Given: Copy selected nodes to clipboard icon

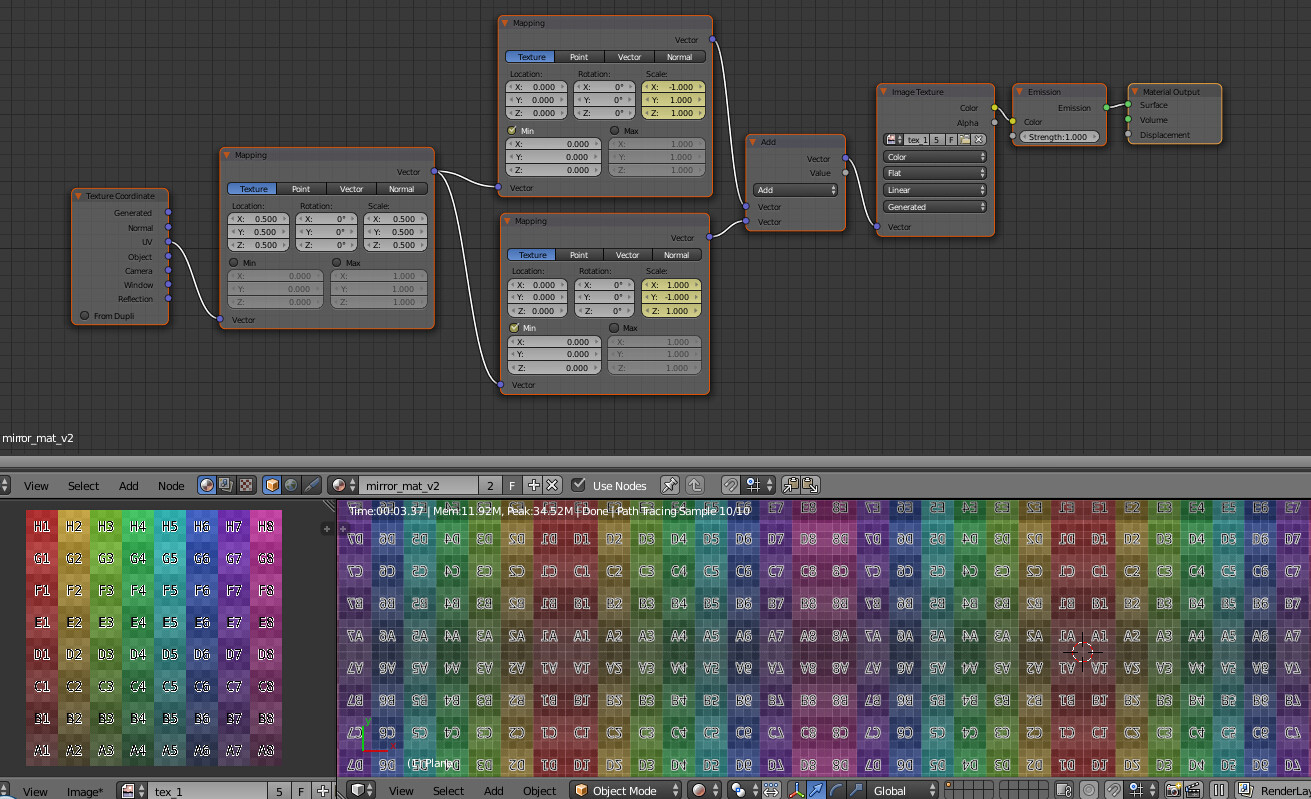Looking at the screenshot, I should coord(790,485).
